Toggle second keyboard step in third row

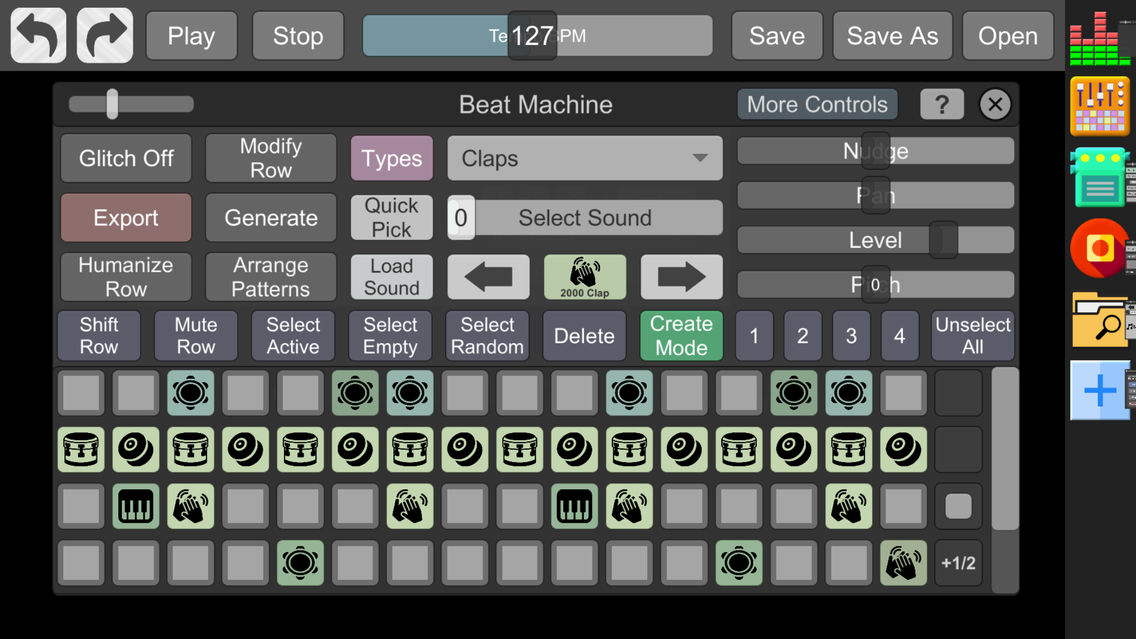click(574, 506)
